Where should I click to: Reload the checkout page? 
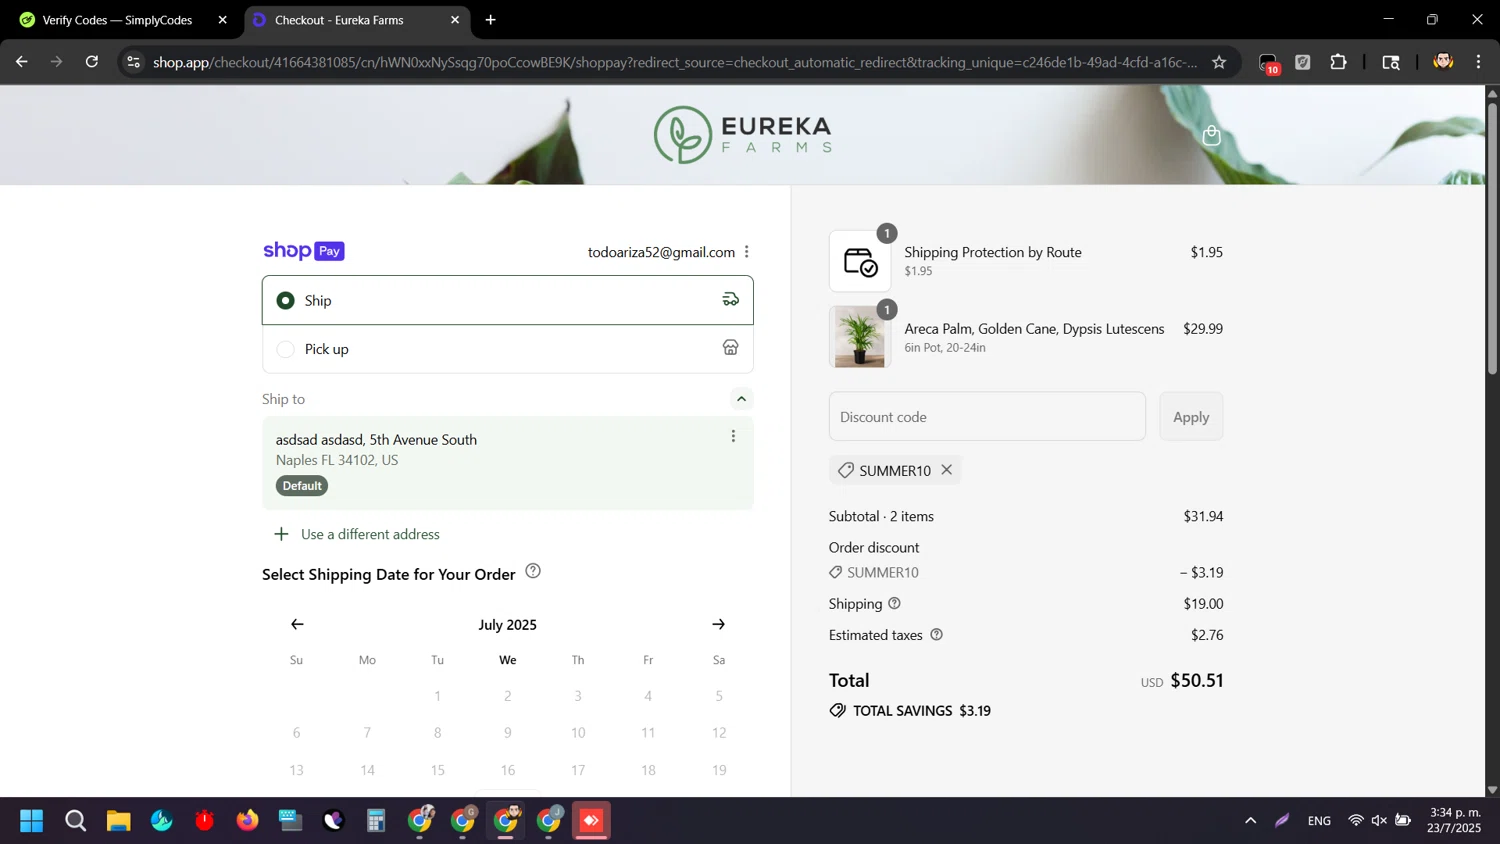click(92, 62)
